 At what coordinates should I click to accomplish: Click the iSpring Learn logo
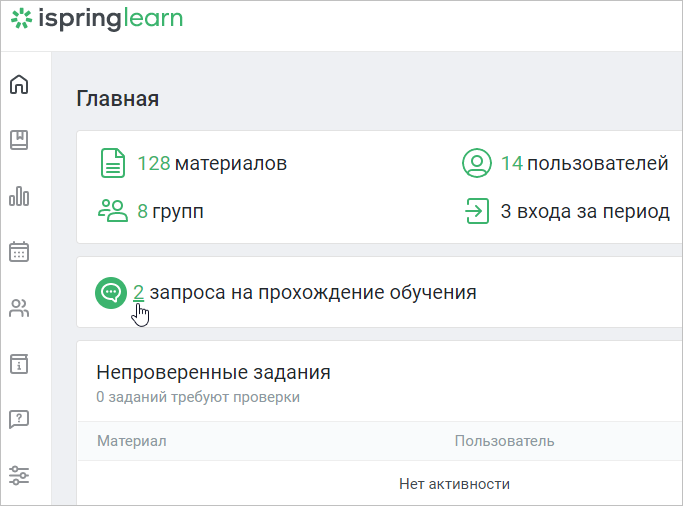point(96,19)
